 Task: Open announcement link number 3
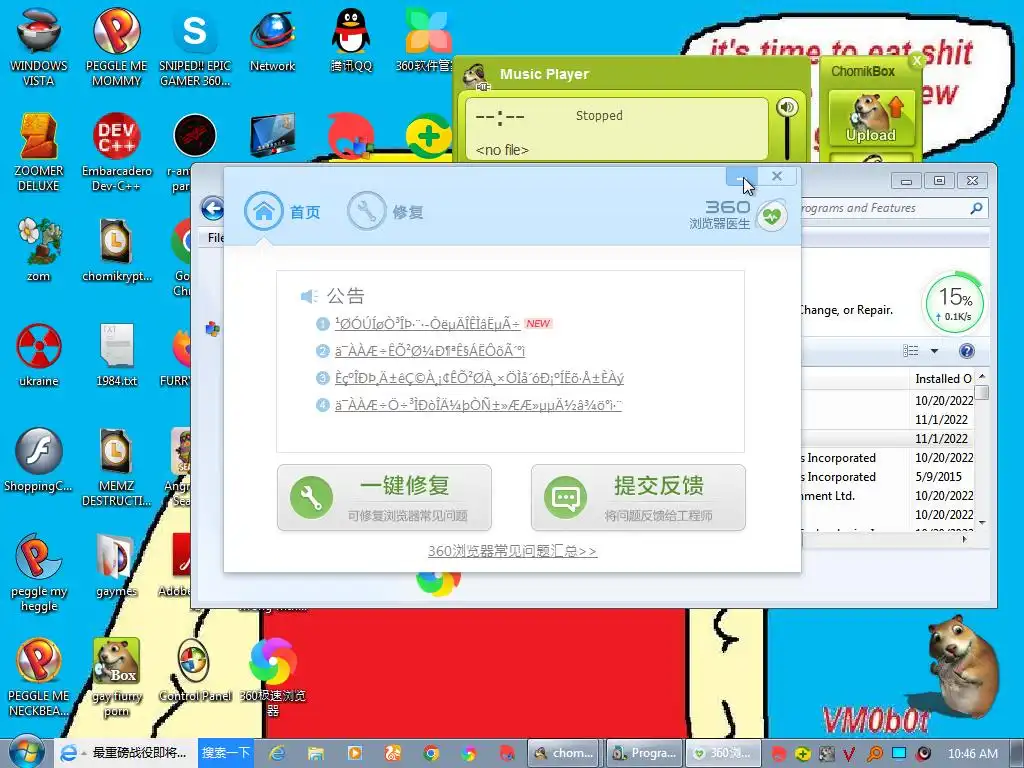point(479,378)
